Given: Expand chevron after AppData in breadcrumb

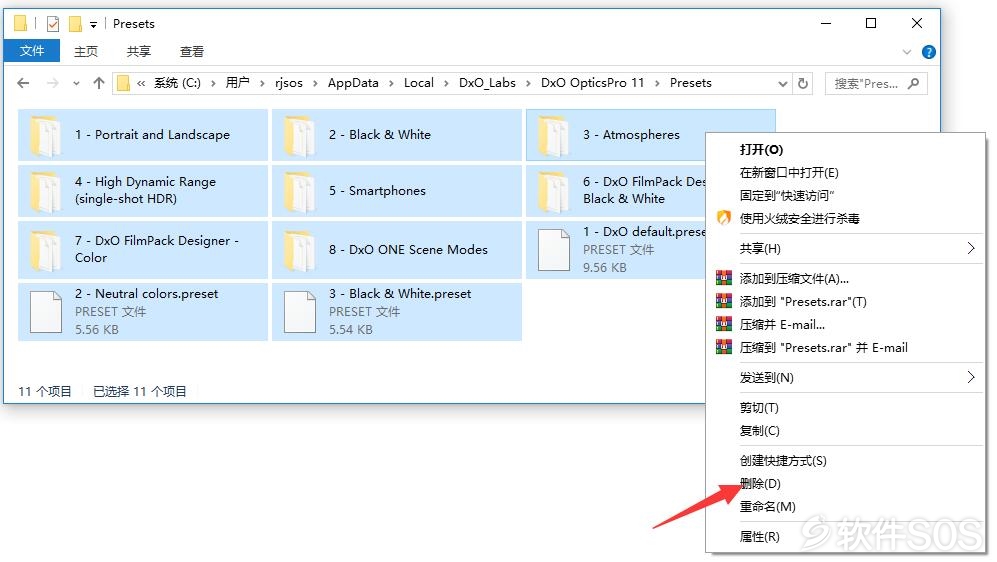Looking at the screenshot, I should [x=391, y=83].
